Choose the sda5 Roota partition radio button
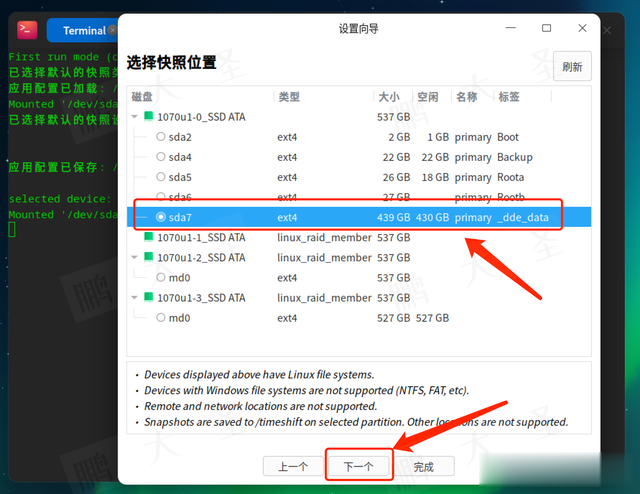This screenshot has width=640, height=494. pyautogui.click(x=161, y=177)
